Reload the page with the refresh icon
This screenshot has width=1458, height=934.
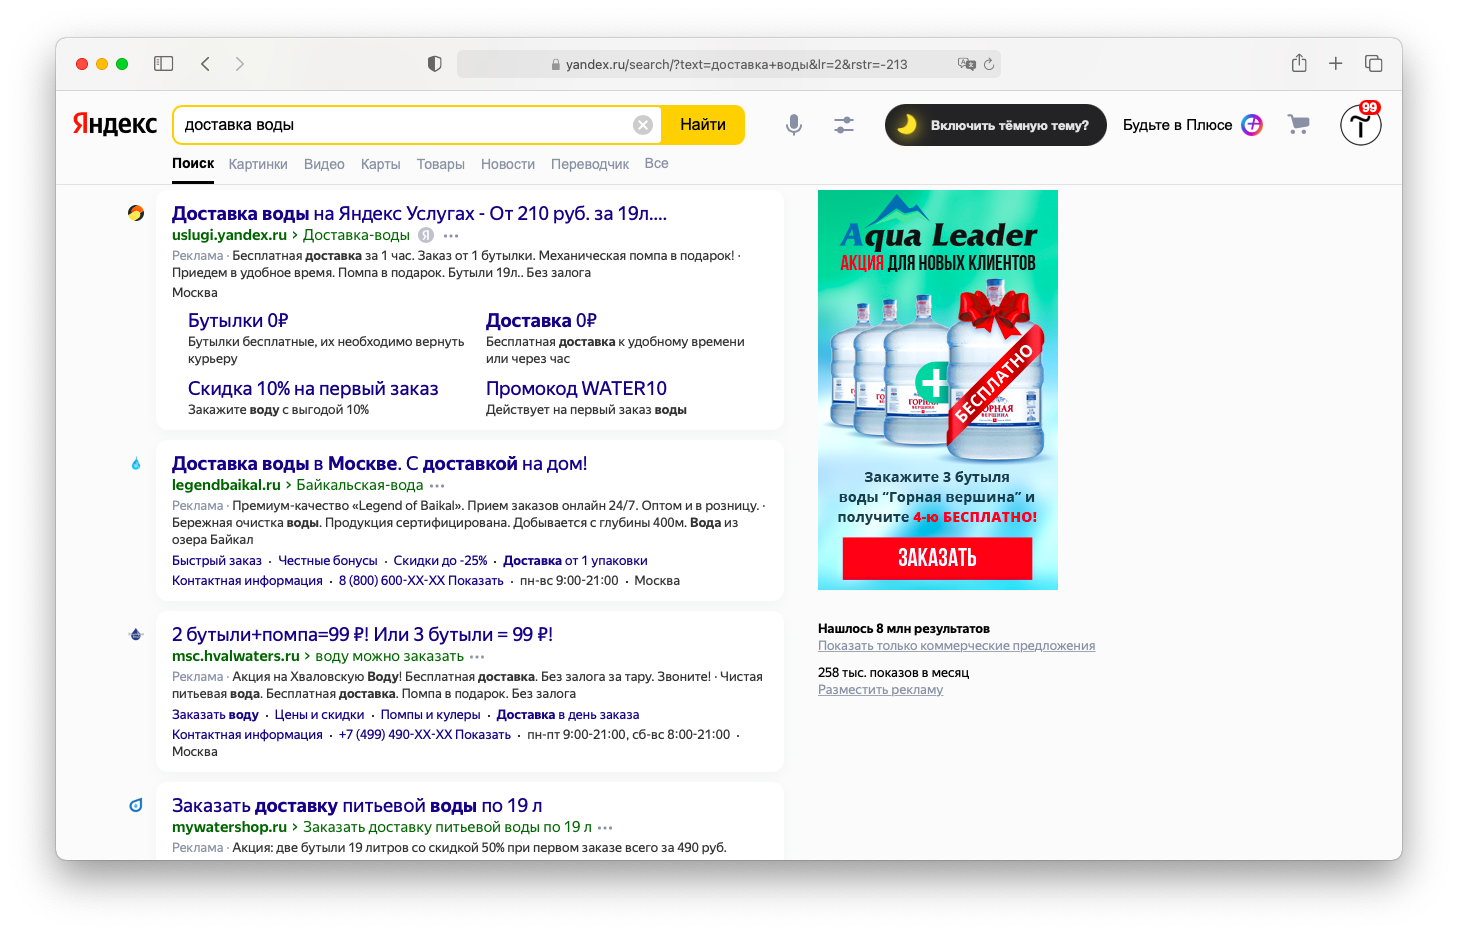pyautogui.click(x=989, y=64)
